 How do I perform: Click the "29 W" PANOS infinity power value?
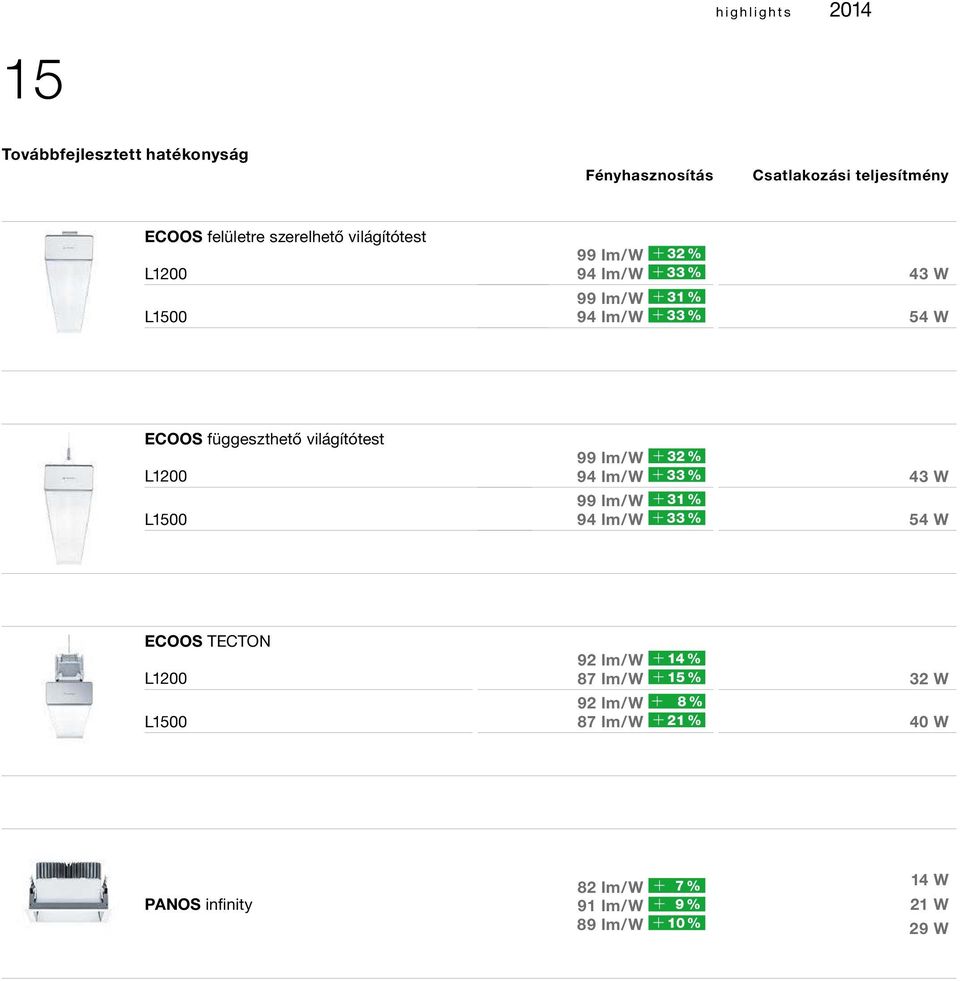pos(929,929)
